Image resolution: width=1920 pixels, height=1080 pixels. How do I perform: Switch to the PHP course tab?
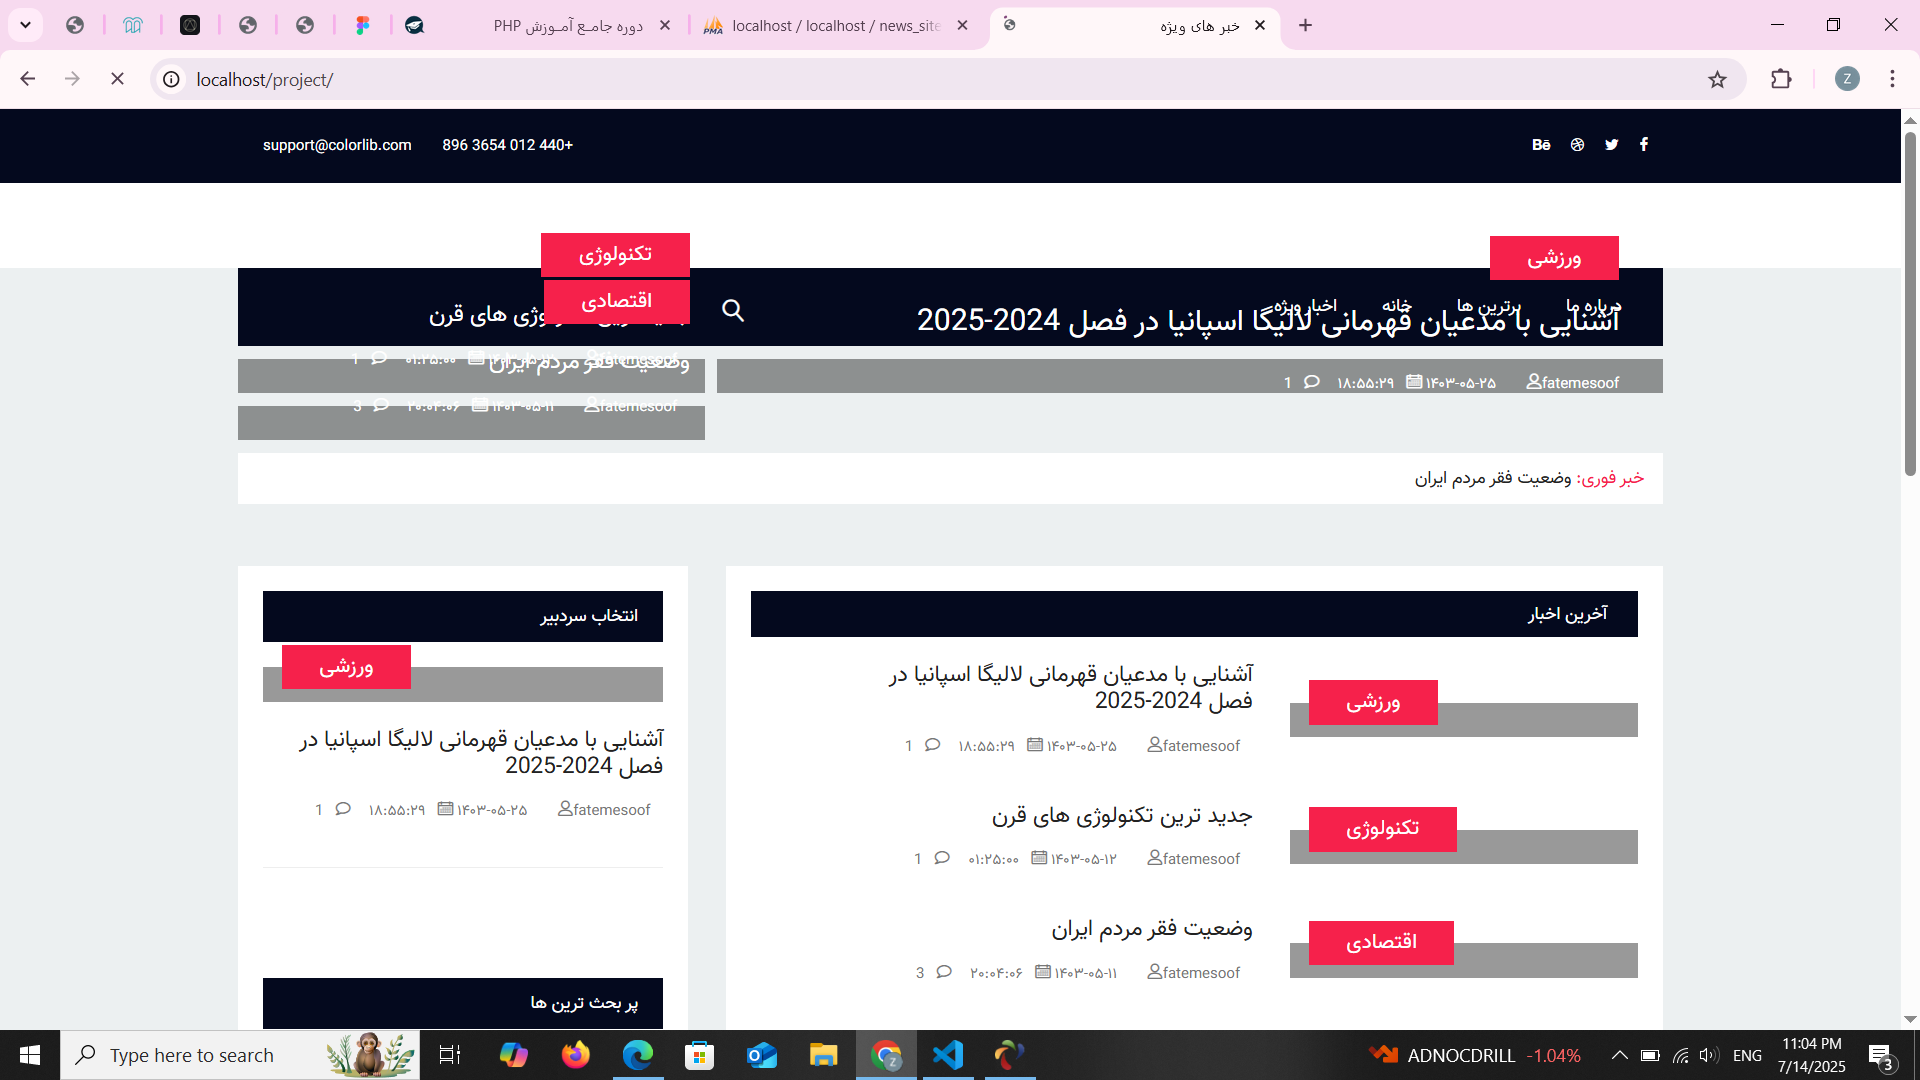[x=568, y=26]
